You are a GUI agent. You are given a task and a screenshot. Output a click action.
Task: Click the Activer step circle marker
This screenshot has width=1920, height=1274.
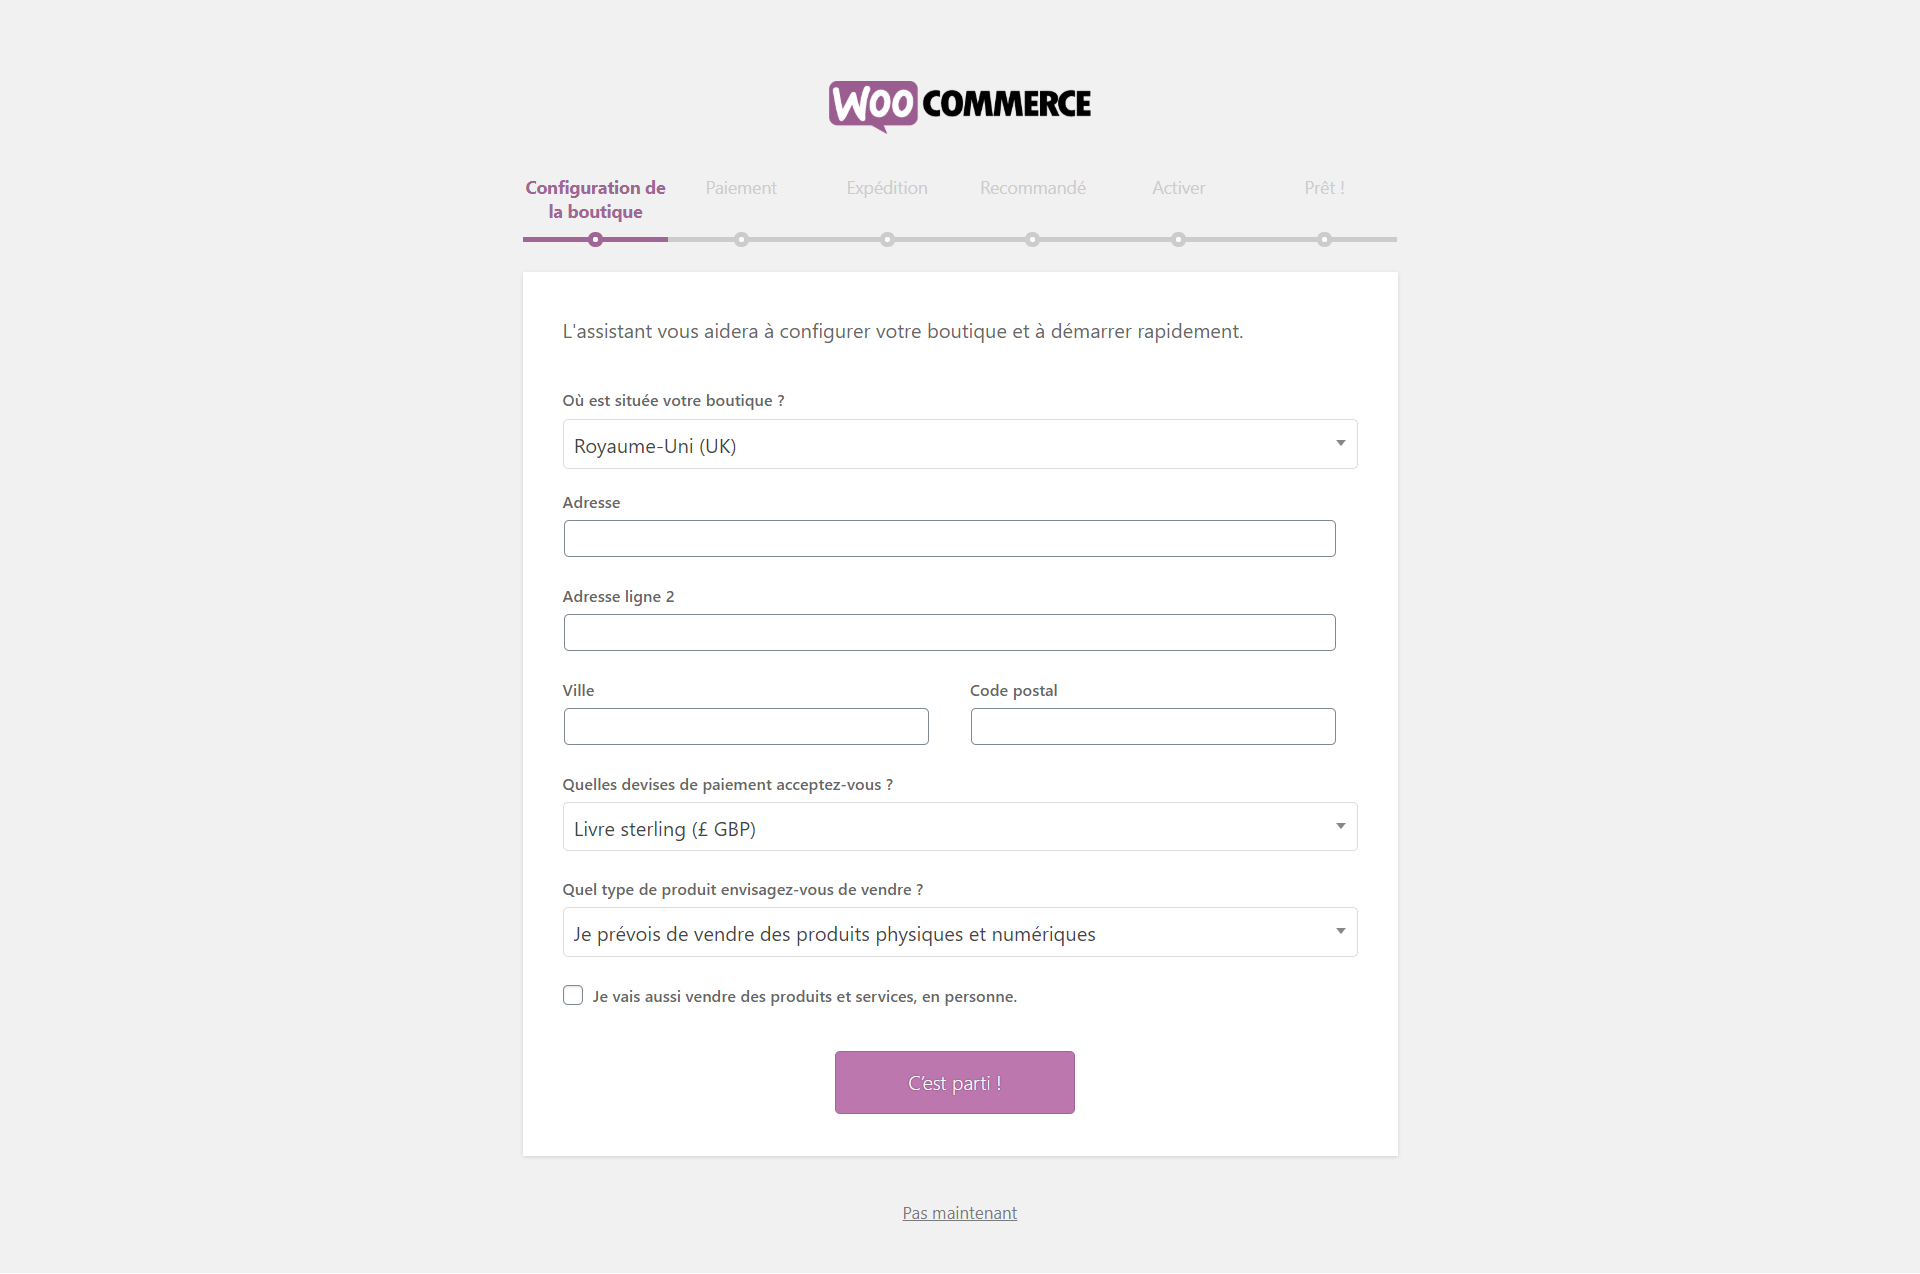click(1179, 240)
